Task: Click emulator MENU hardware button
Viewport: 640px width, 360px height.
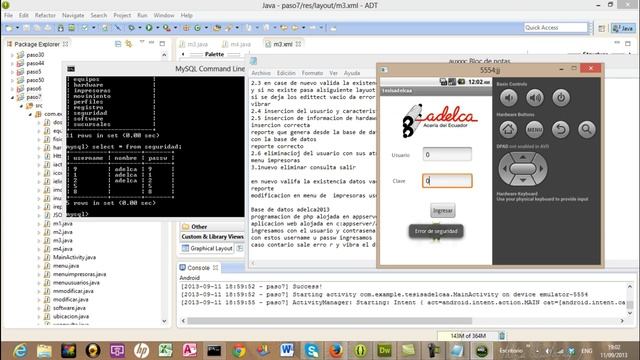Action: (534, 129)
